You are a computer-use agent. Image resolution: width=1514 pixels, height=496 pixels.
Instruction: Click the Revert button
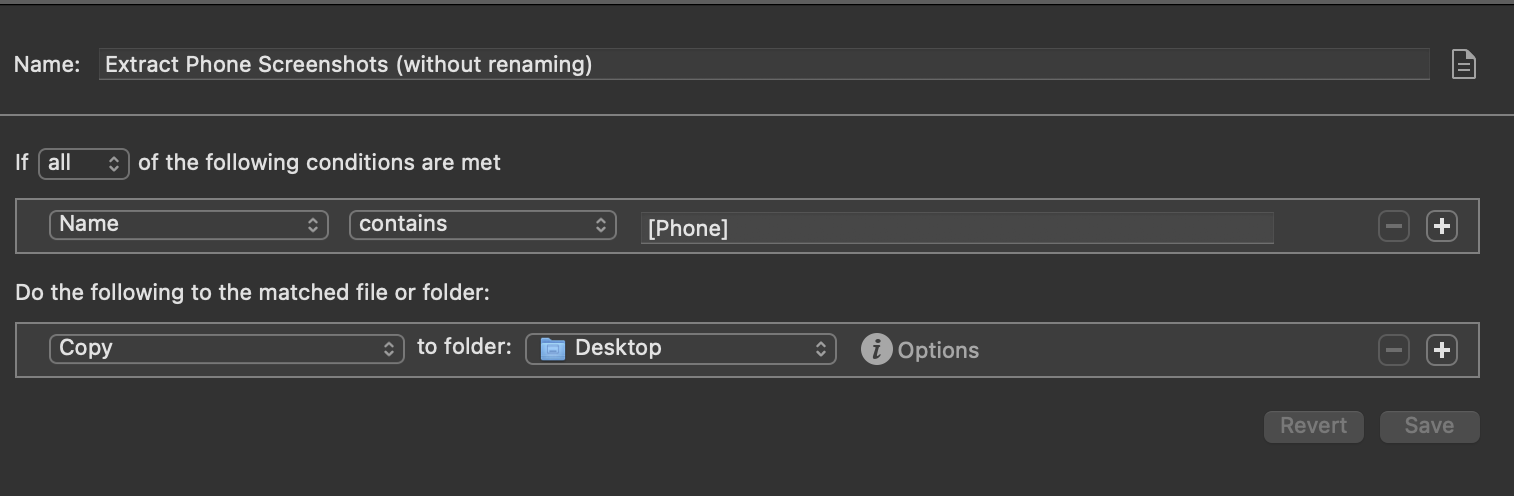(x=1313, y=426)
